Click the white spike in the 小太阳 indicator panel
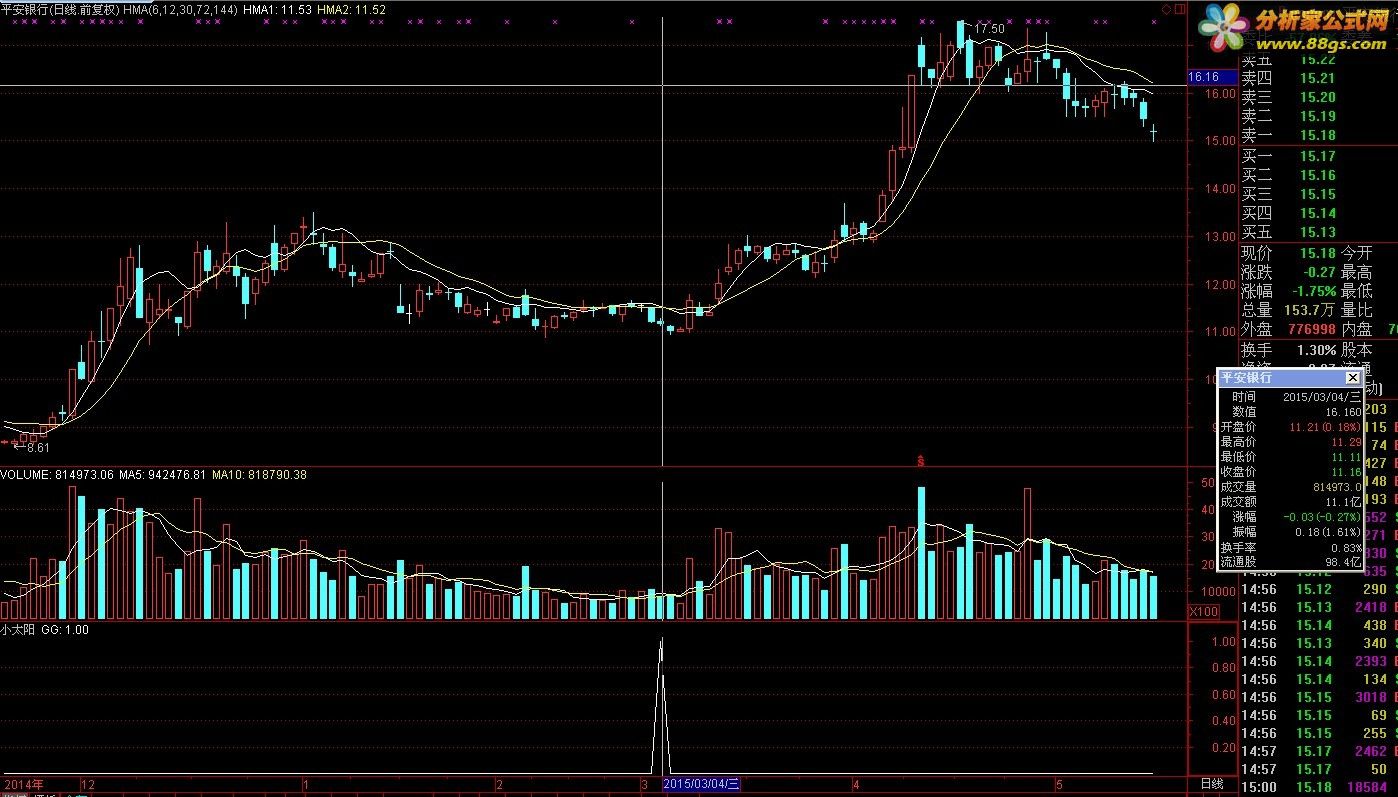 point(660,704)
